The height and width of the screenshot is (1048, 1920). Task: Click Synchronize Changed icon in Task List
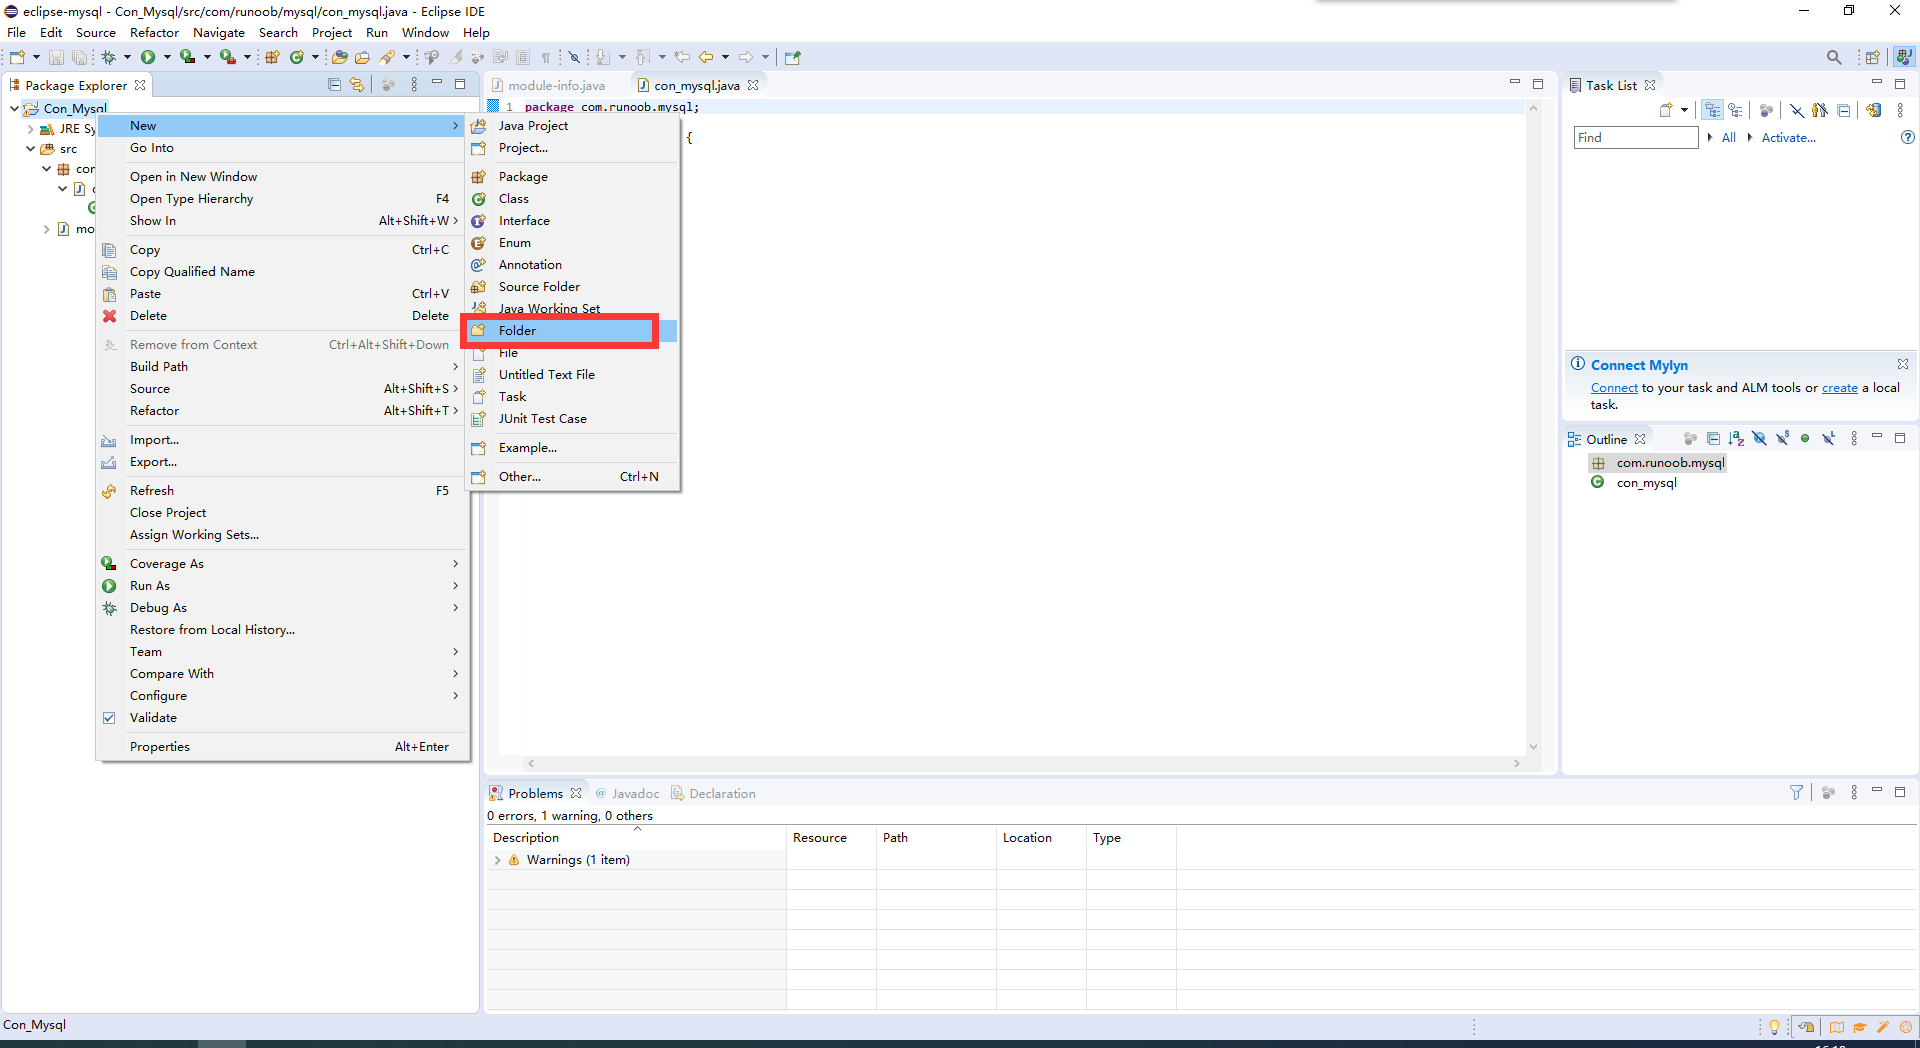point(1874,111)
